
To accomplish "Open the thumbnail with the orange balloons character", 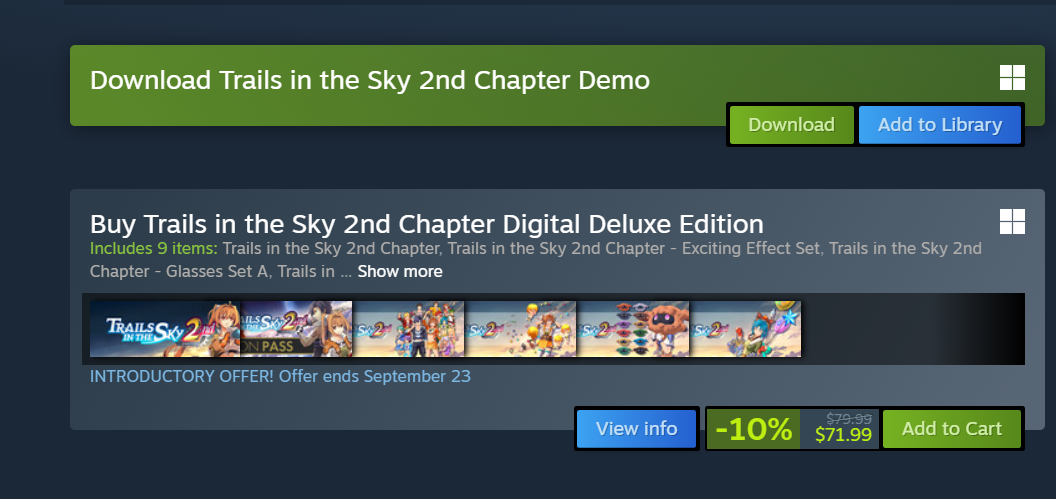I will click(521, 329).
